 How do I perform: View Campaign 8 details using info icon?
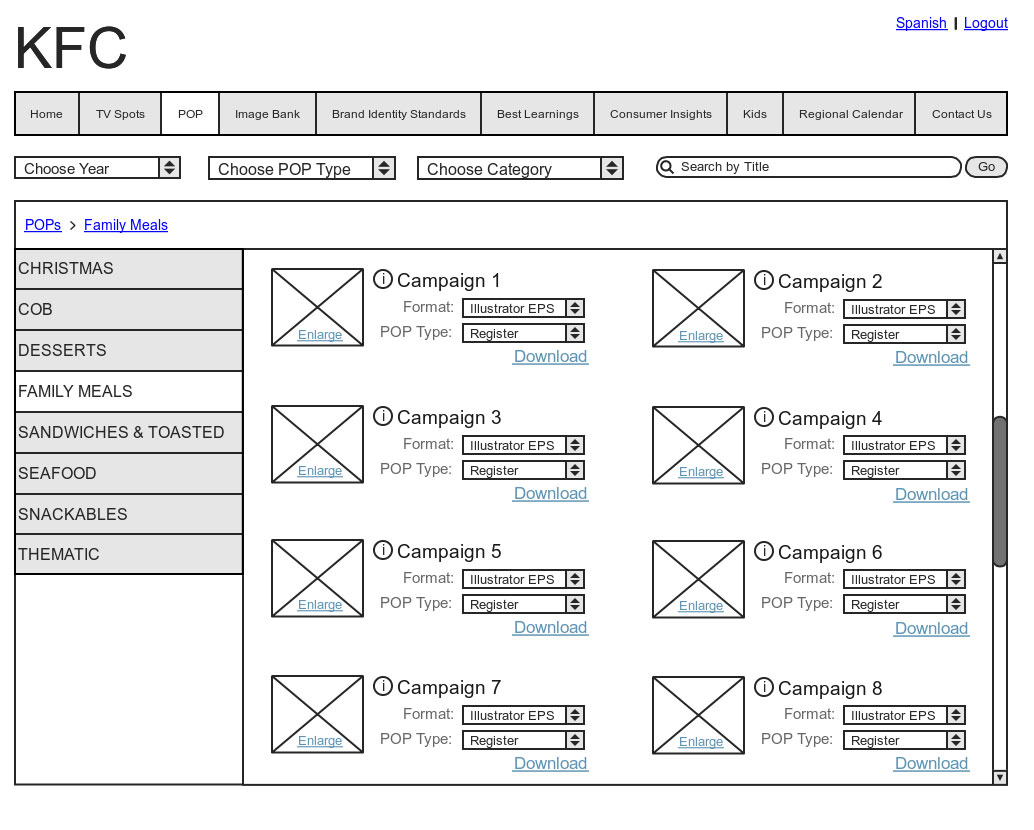click(764, 687)
